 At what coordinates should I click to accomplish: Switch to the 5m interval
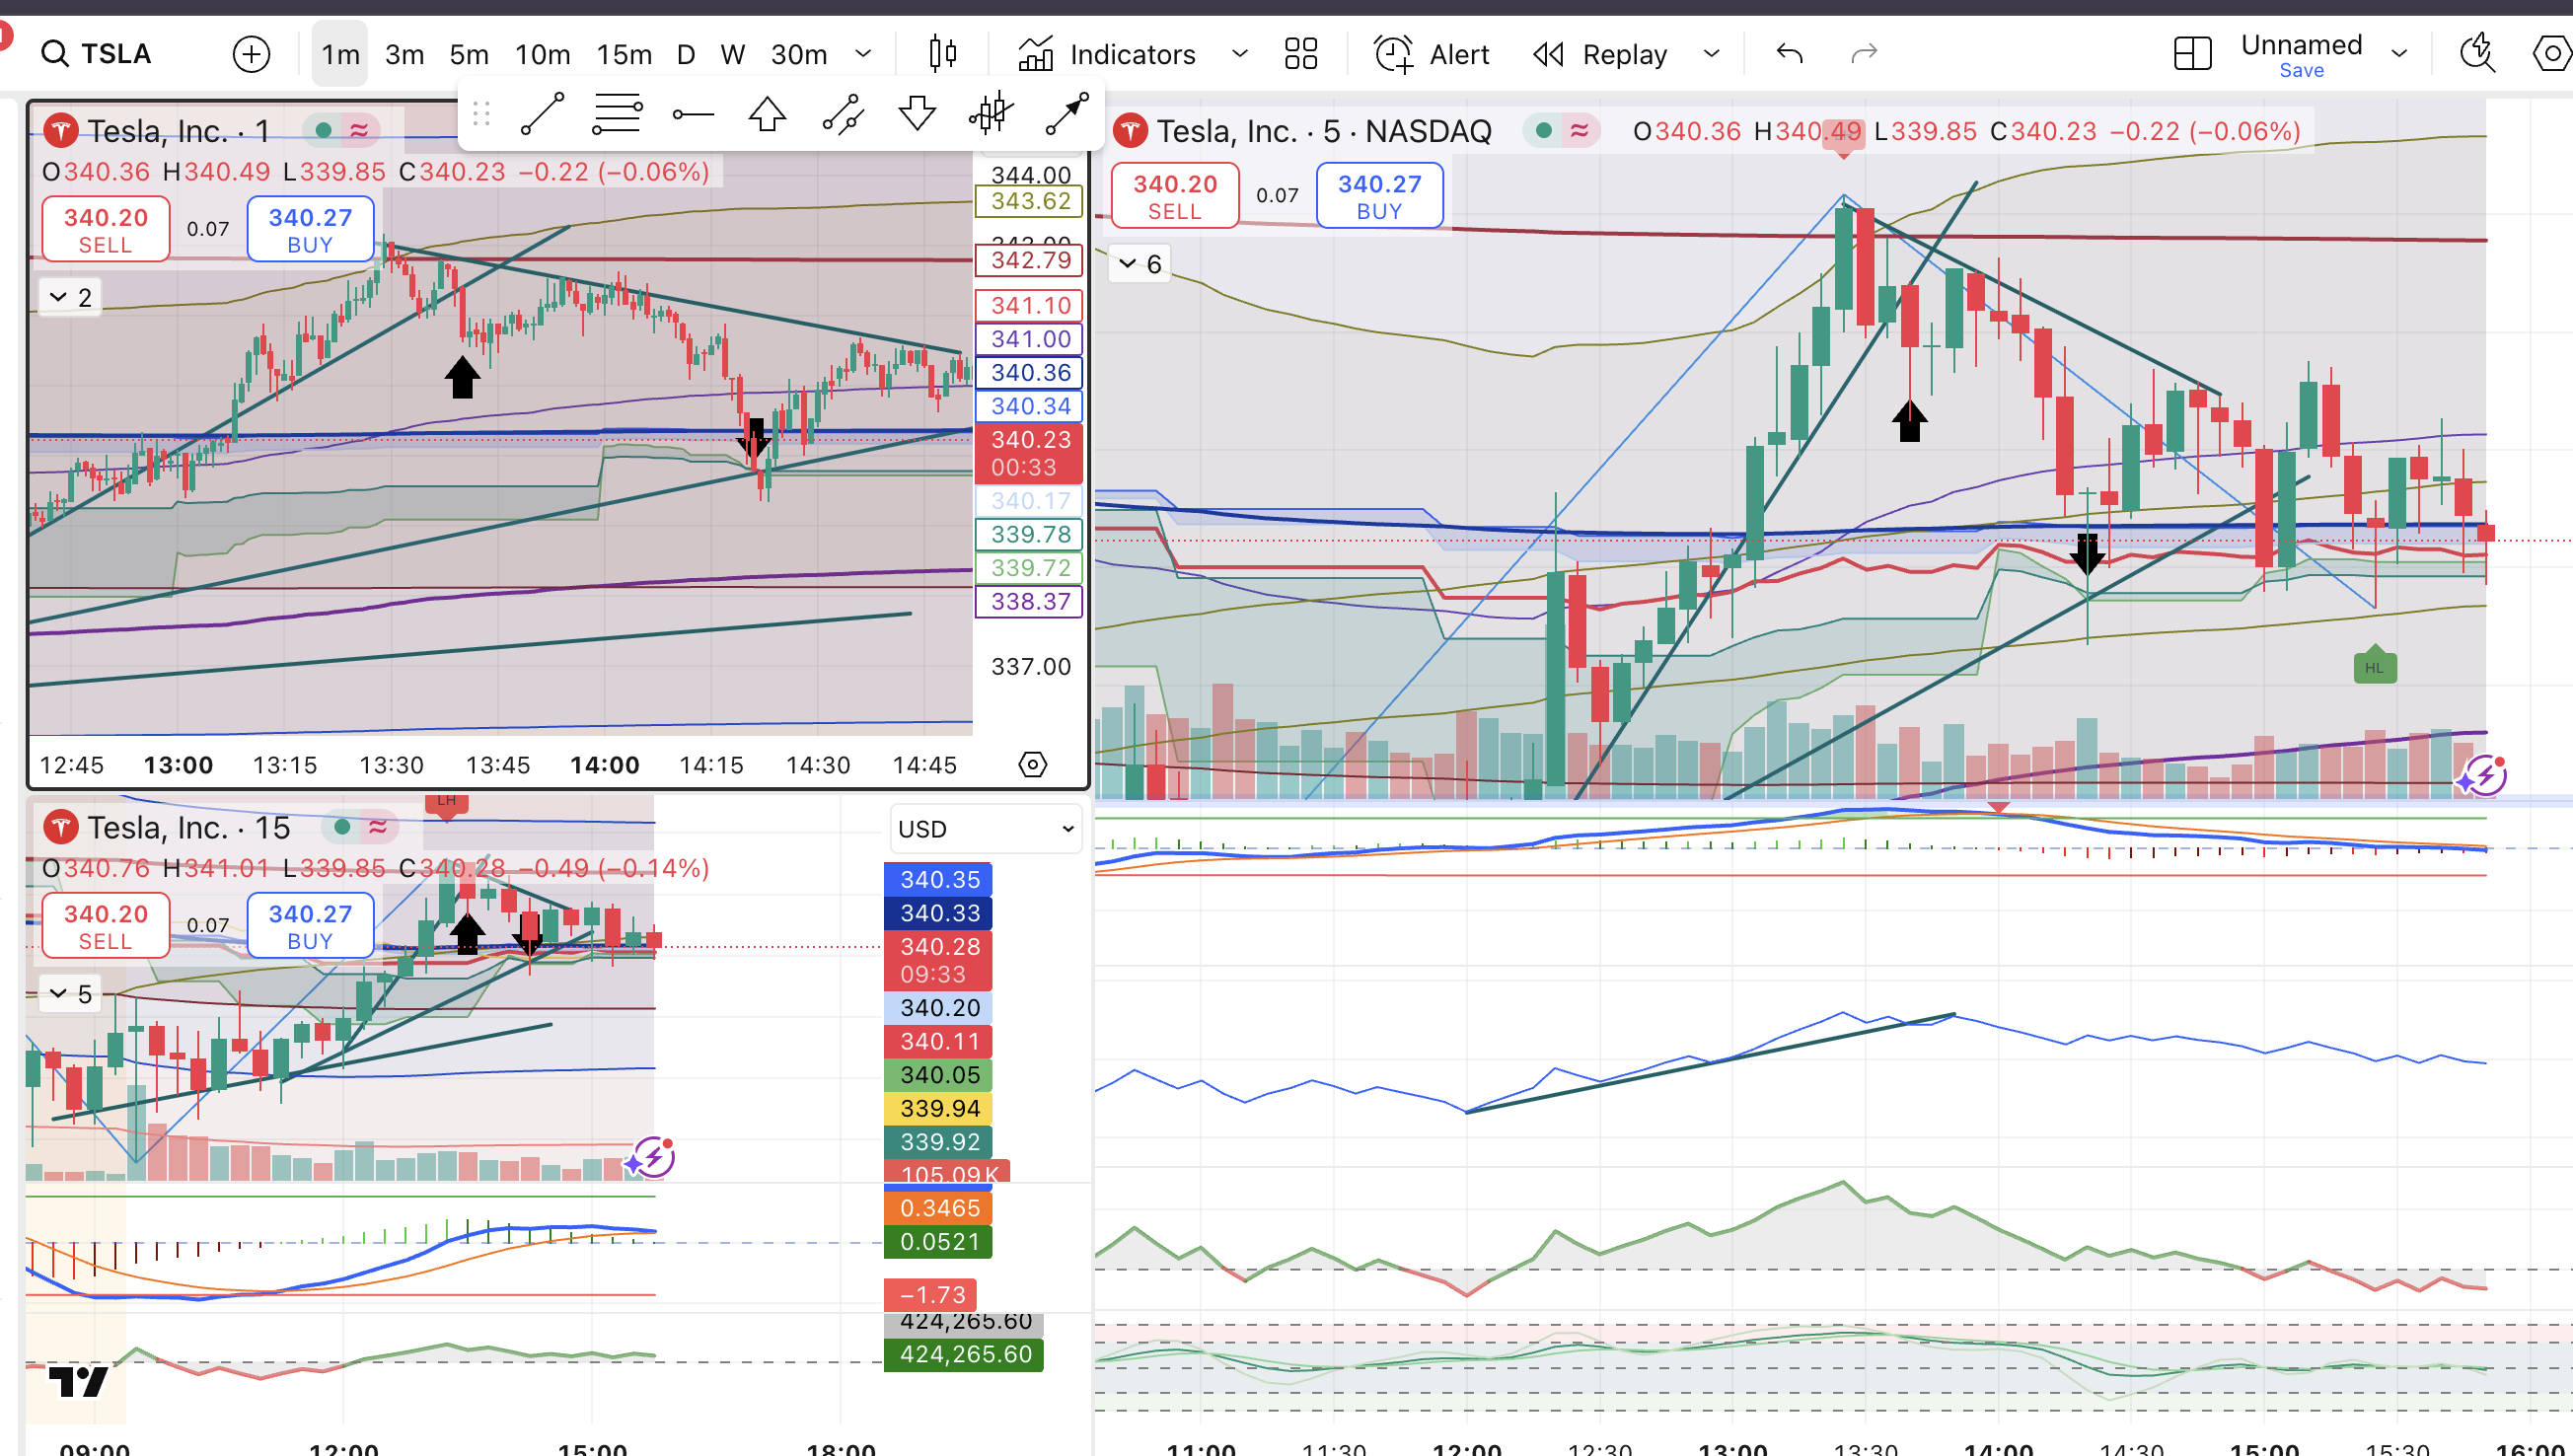coord(469,54)
